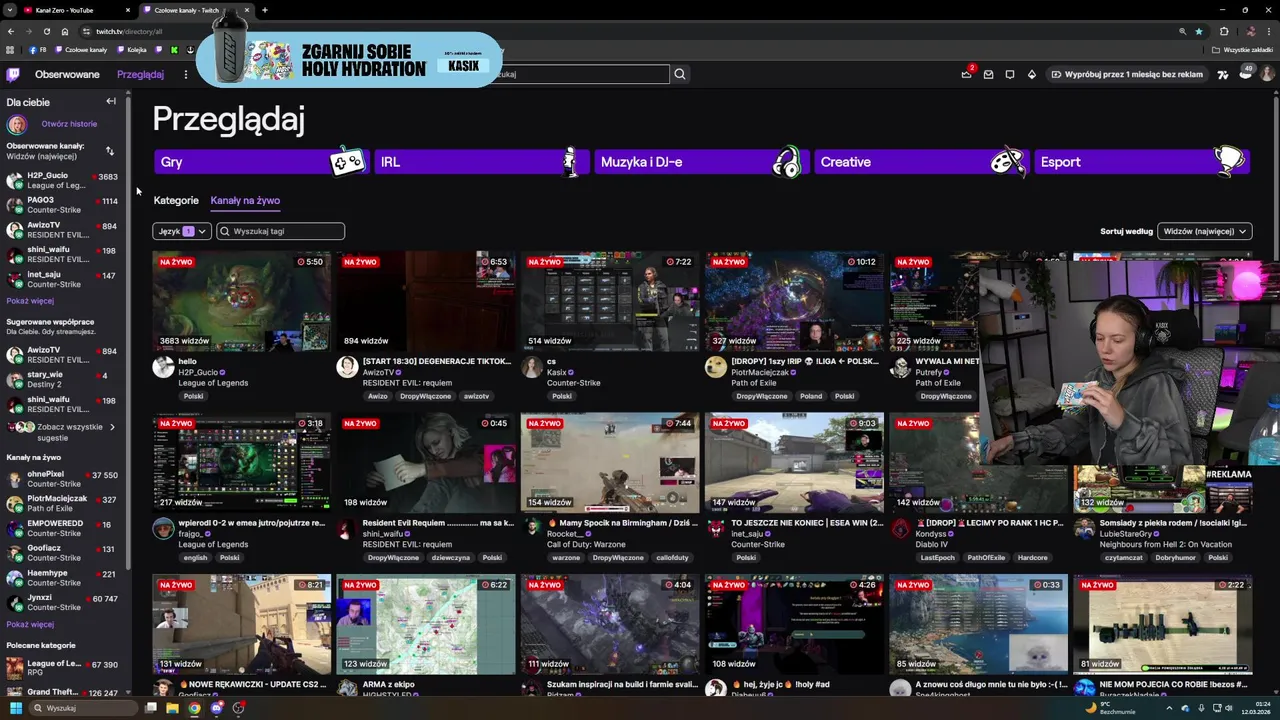Open the Kick bookmark icon
The image size is (1280, 720).
click(174, 50)
